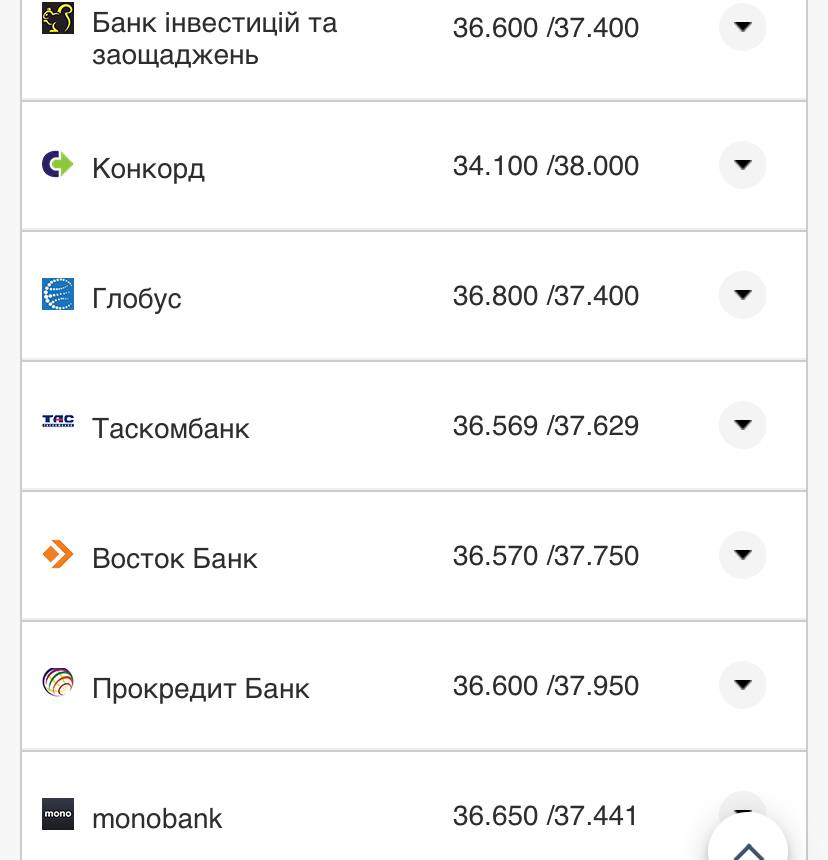Click the monobank logo
The image size is (828, 860).
[x=58, y=814]
